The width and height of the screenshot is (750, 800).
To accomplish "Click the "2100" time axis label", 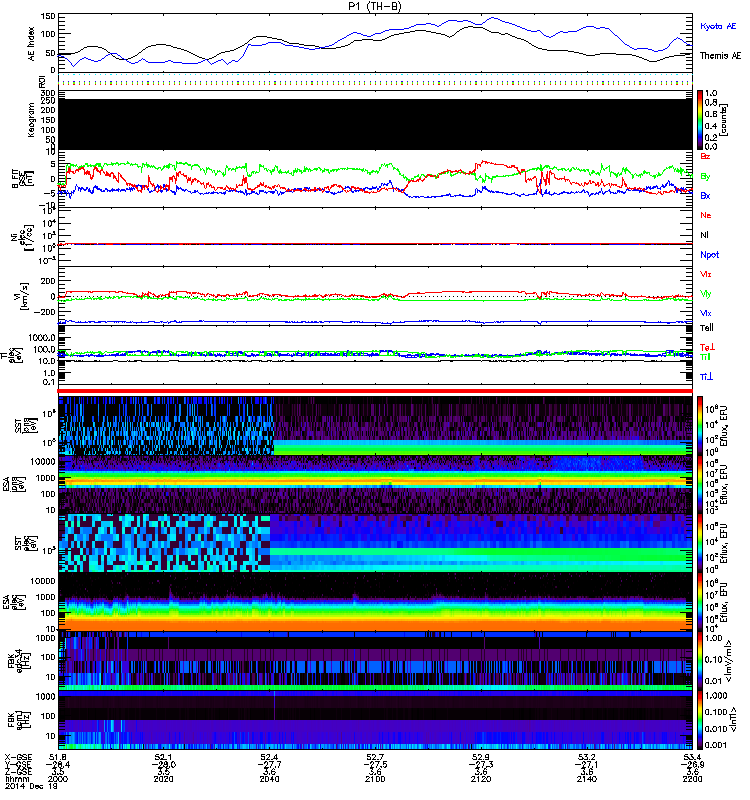I will pyautogui.click(x=375, y=779).
